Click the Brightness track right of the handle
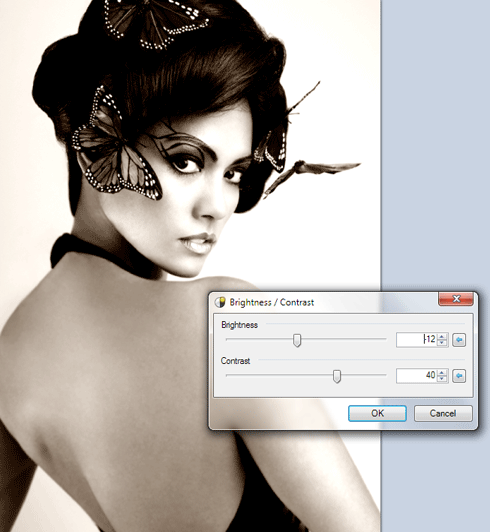The image size is (490, 532). (x=343, y=339)
